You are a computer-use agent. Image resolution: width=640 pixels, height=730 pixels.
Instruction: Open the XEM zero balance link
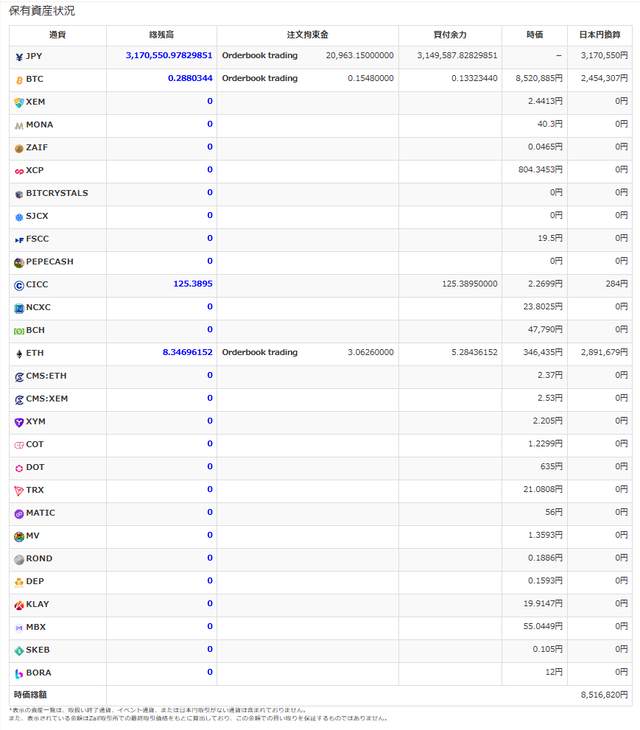(210, 101)
